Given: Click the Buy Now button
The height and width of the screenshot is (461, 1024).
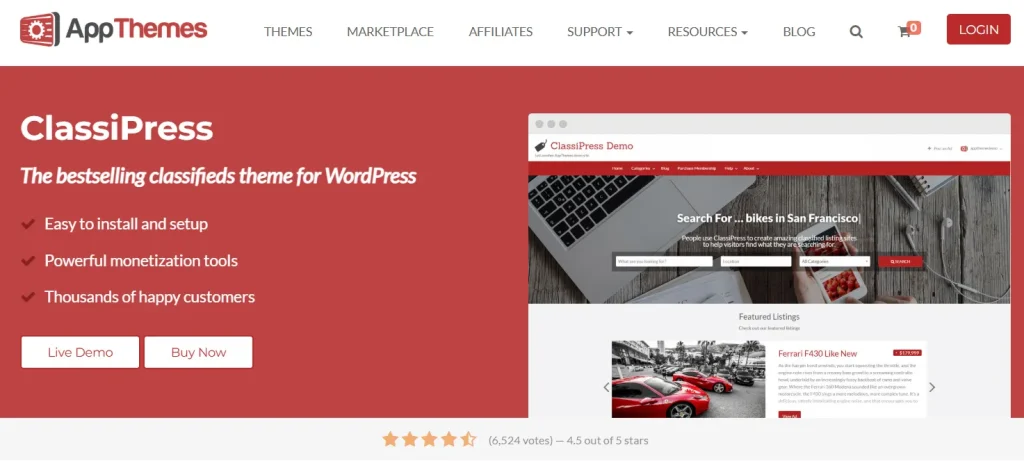Looking at the screenshot, I should pos(199,353).
